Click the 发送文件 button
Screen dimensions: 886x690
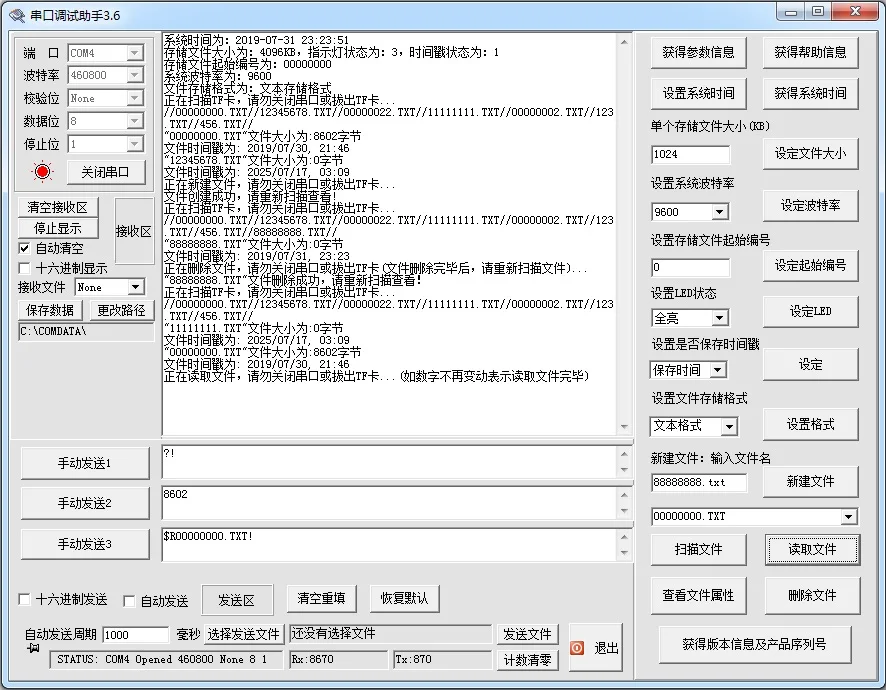(527, 634)
